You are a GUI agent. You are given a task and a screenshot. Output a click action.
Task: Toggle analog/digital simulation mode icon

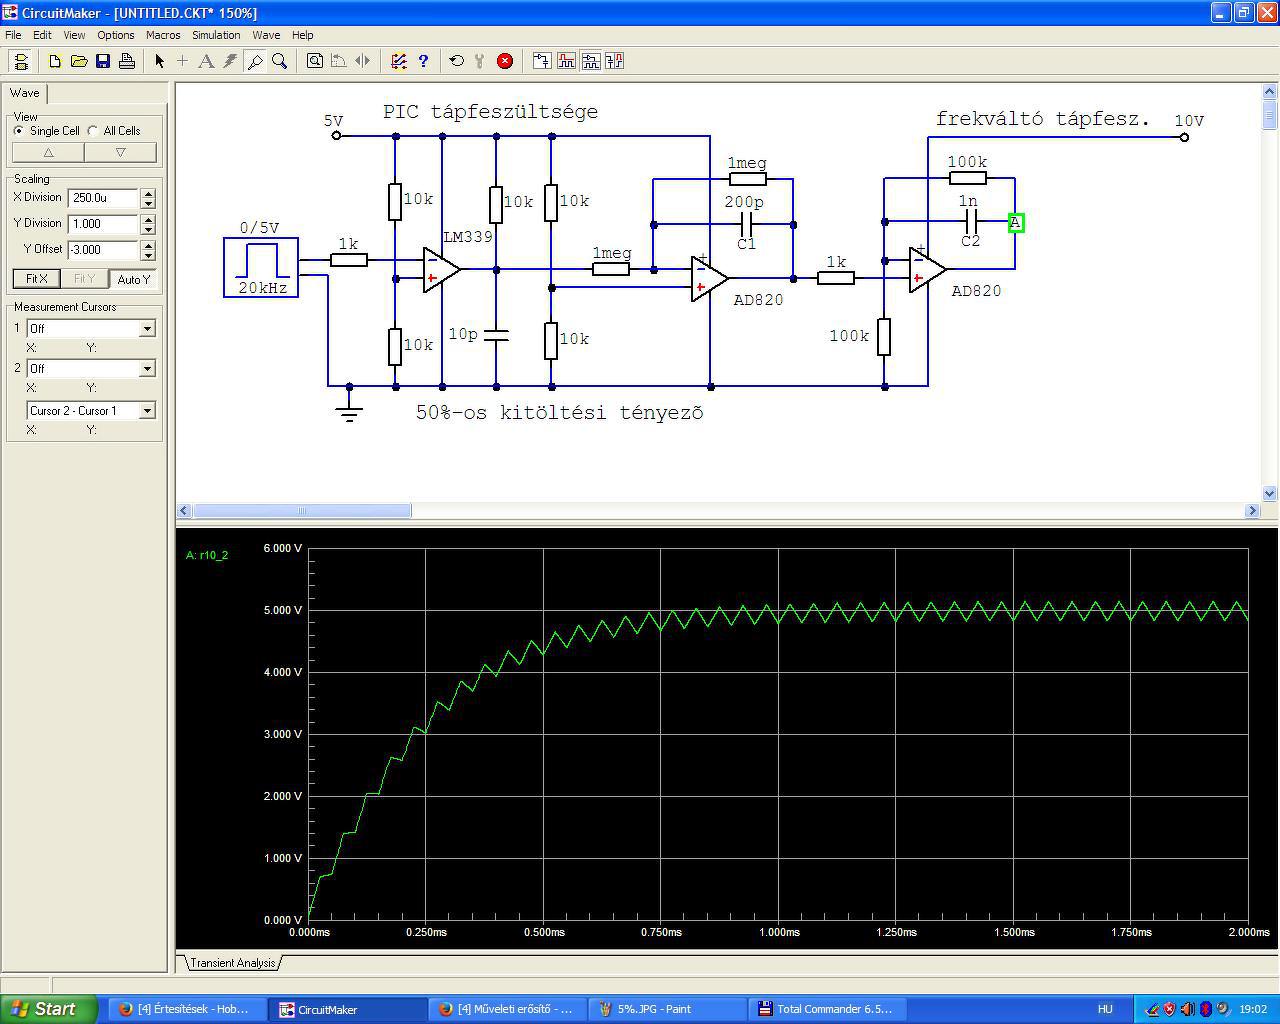[399, 61]
